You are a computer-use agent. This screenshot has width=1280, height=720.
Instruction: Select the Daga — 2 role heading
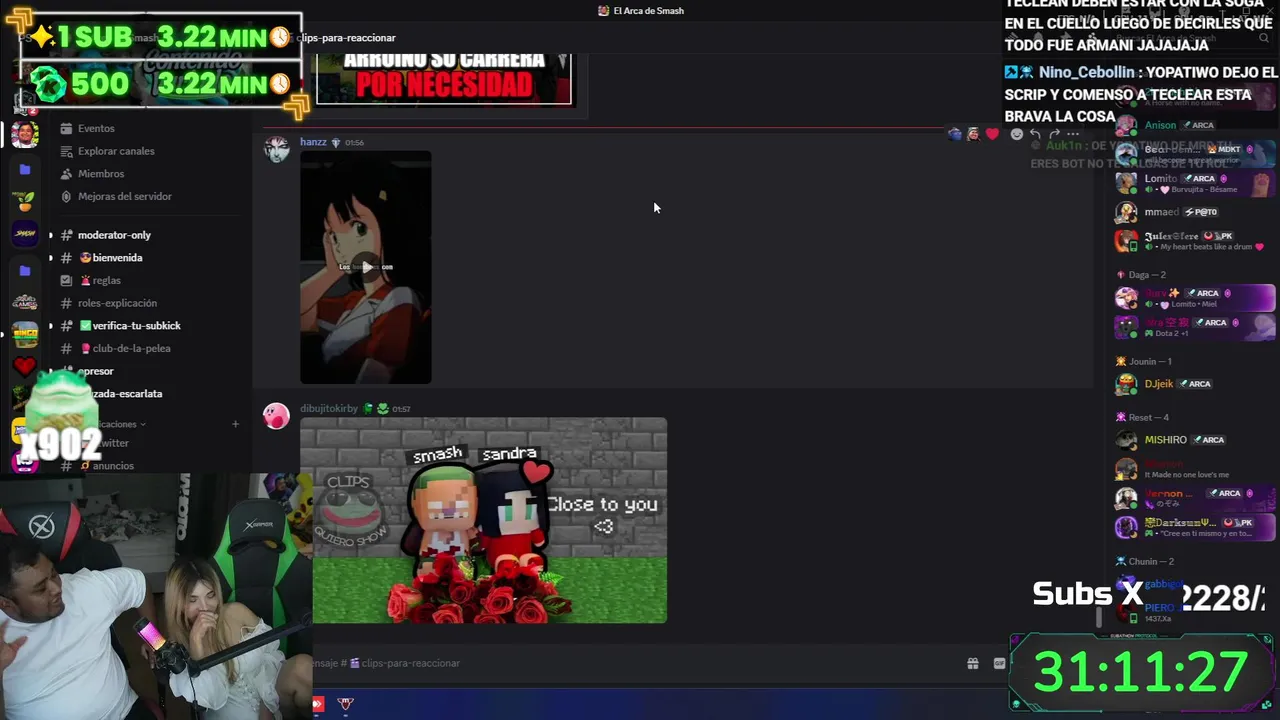point(1147,275)
